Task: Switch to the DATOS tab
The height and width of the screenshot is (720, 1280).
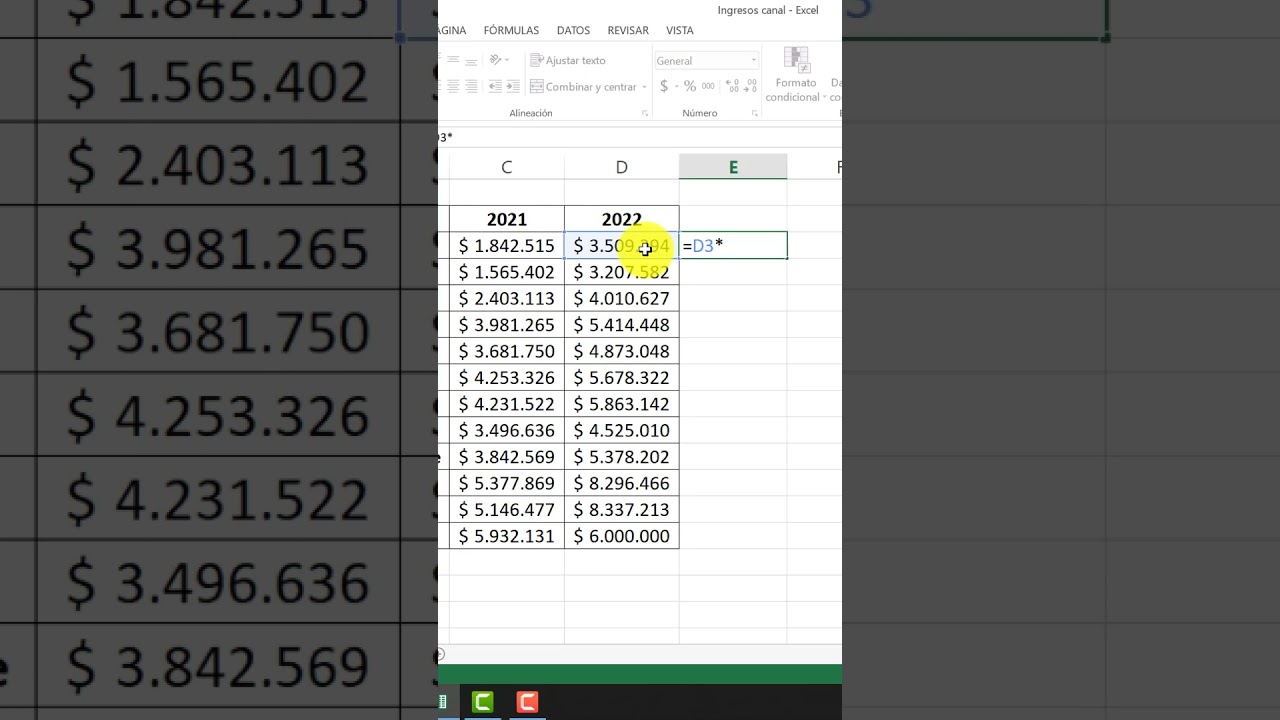Action: click(573, 30)
